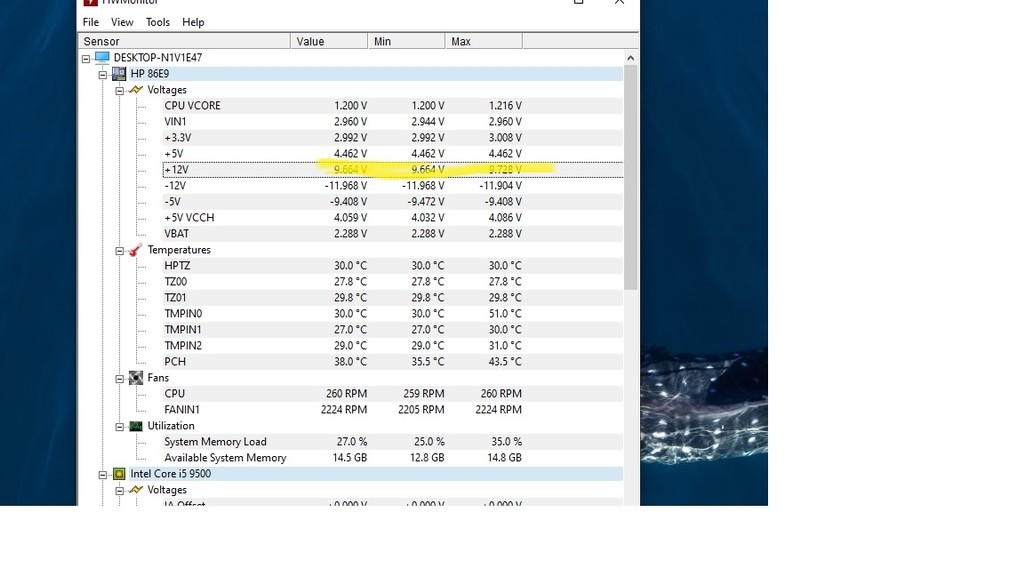Click the Fans icon
The height and width of the screenshot is (576, 1024).
tap(136, 377)
